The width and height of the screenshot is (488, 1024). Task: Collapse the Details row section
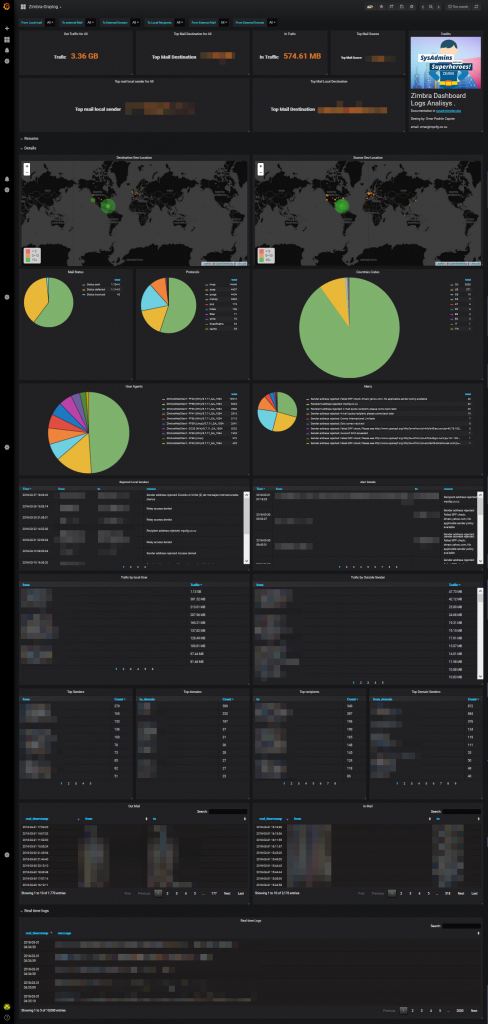click(29, 148)
